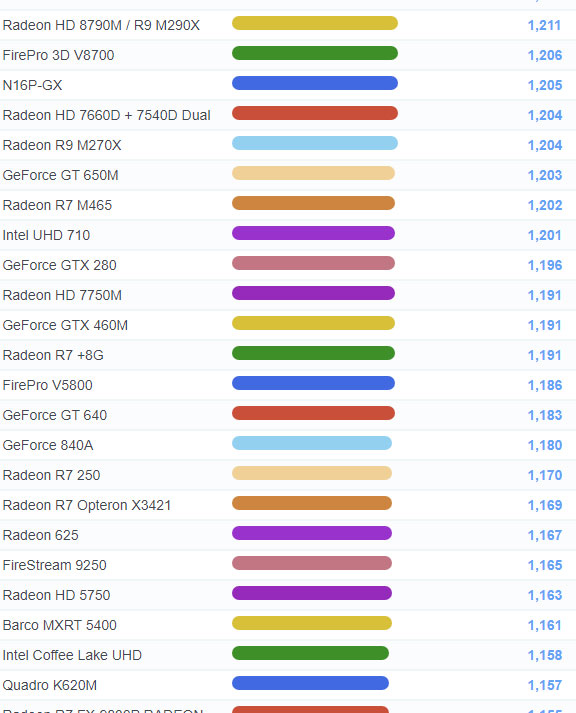Image resolution: width=576 pixels, height=713 pixels.
Task: Select the Radeon R7 Opteron X3421 name
Action: coord(87,505)
